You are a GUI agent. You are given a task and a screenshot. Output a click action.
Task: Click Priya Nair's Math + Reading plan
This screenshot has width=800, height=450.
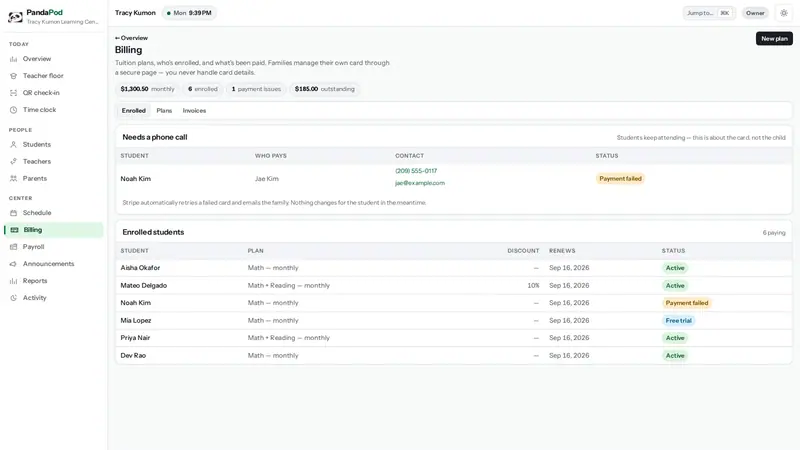coord(289,338)
